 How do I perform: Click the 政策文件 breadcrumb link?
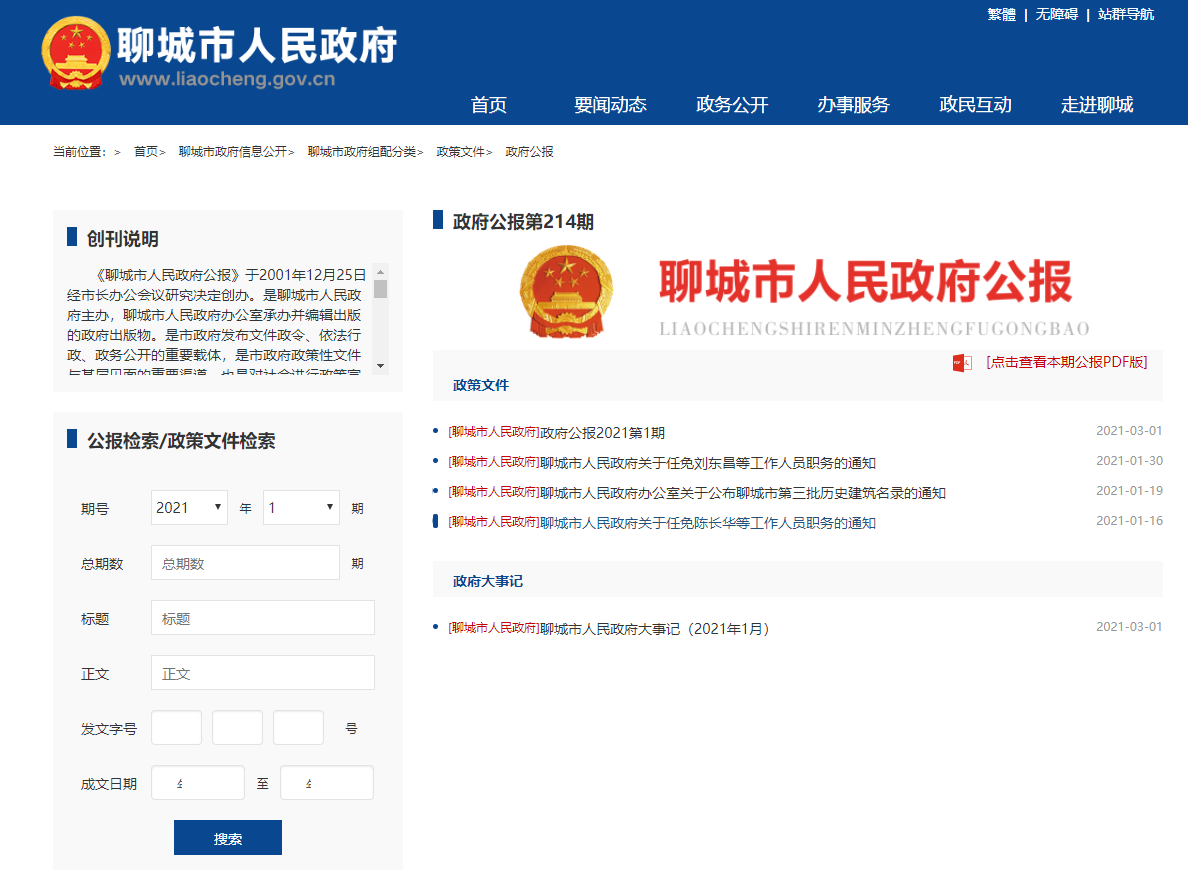click(459, 151)
